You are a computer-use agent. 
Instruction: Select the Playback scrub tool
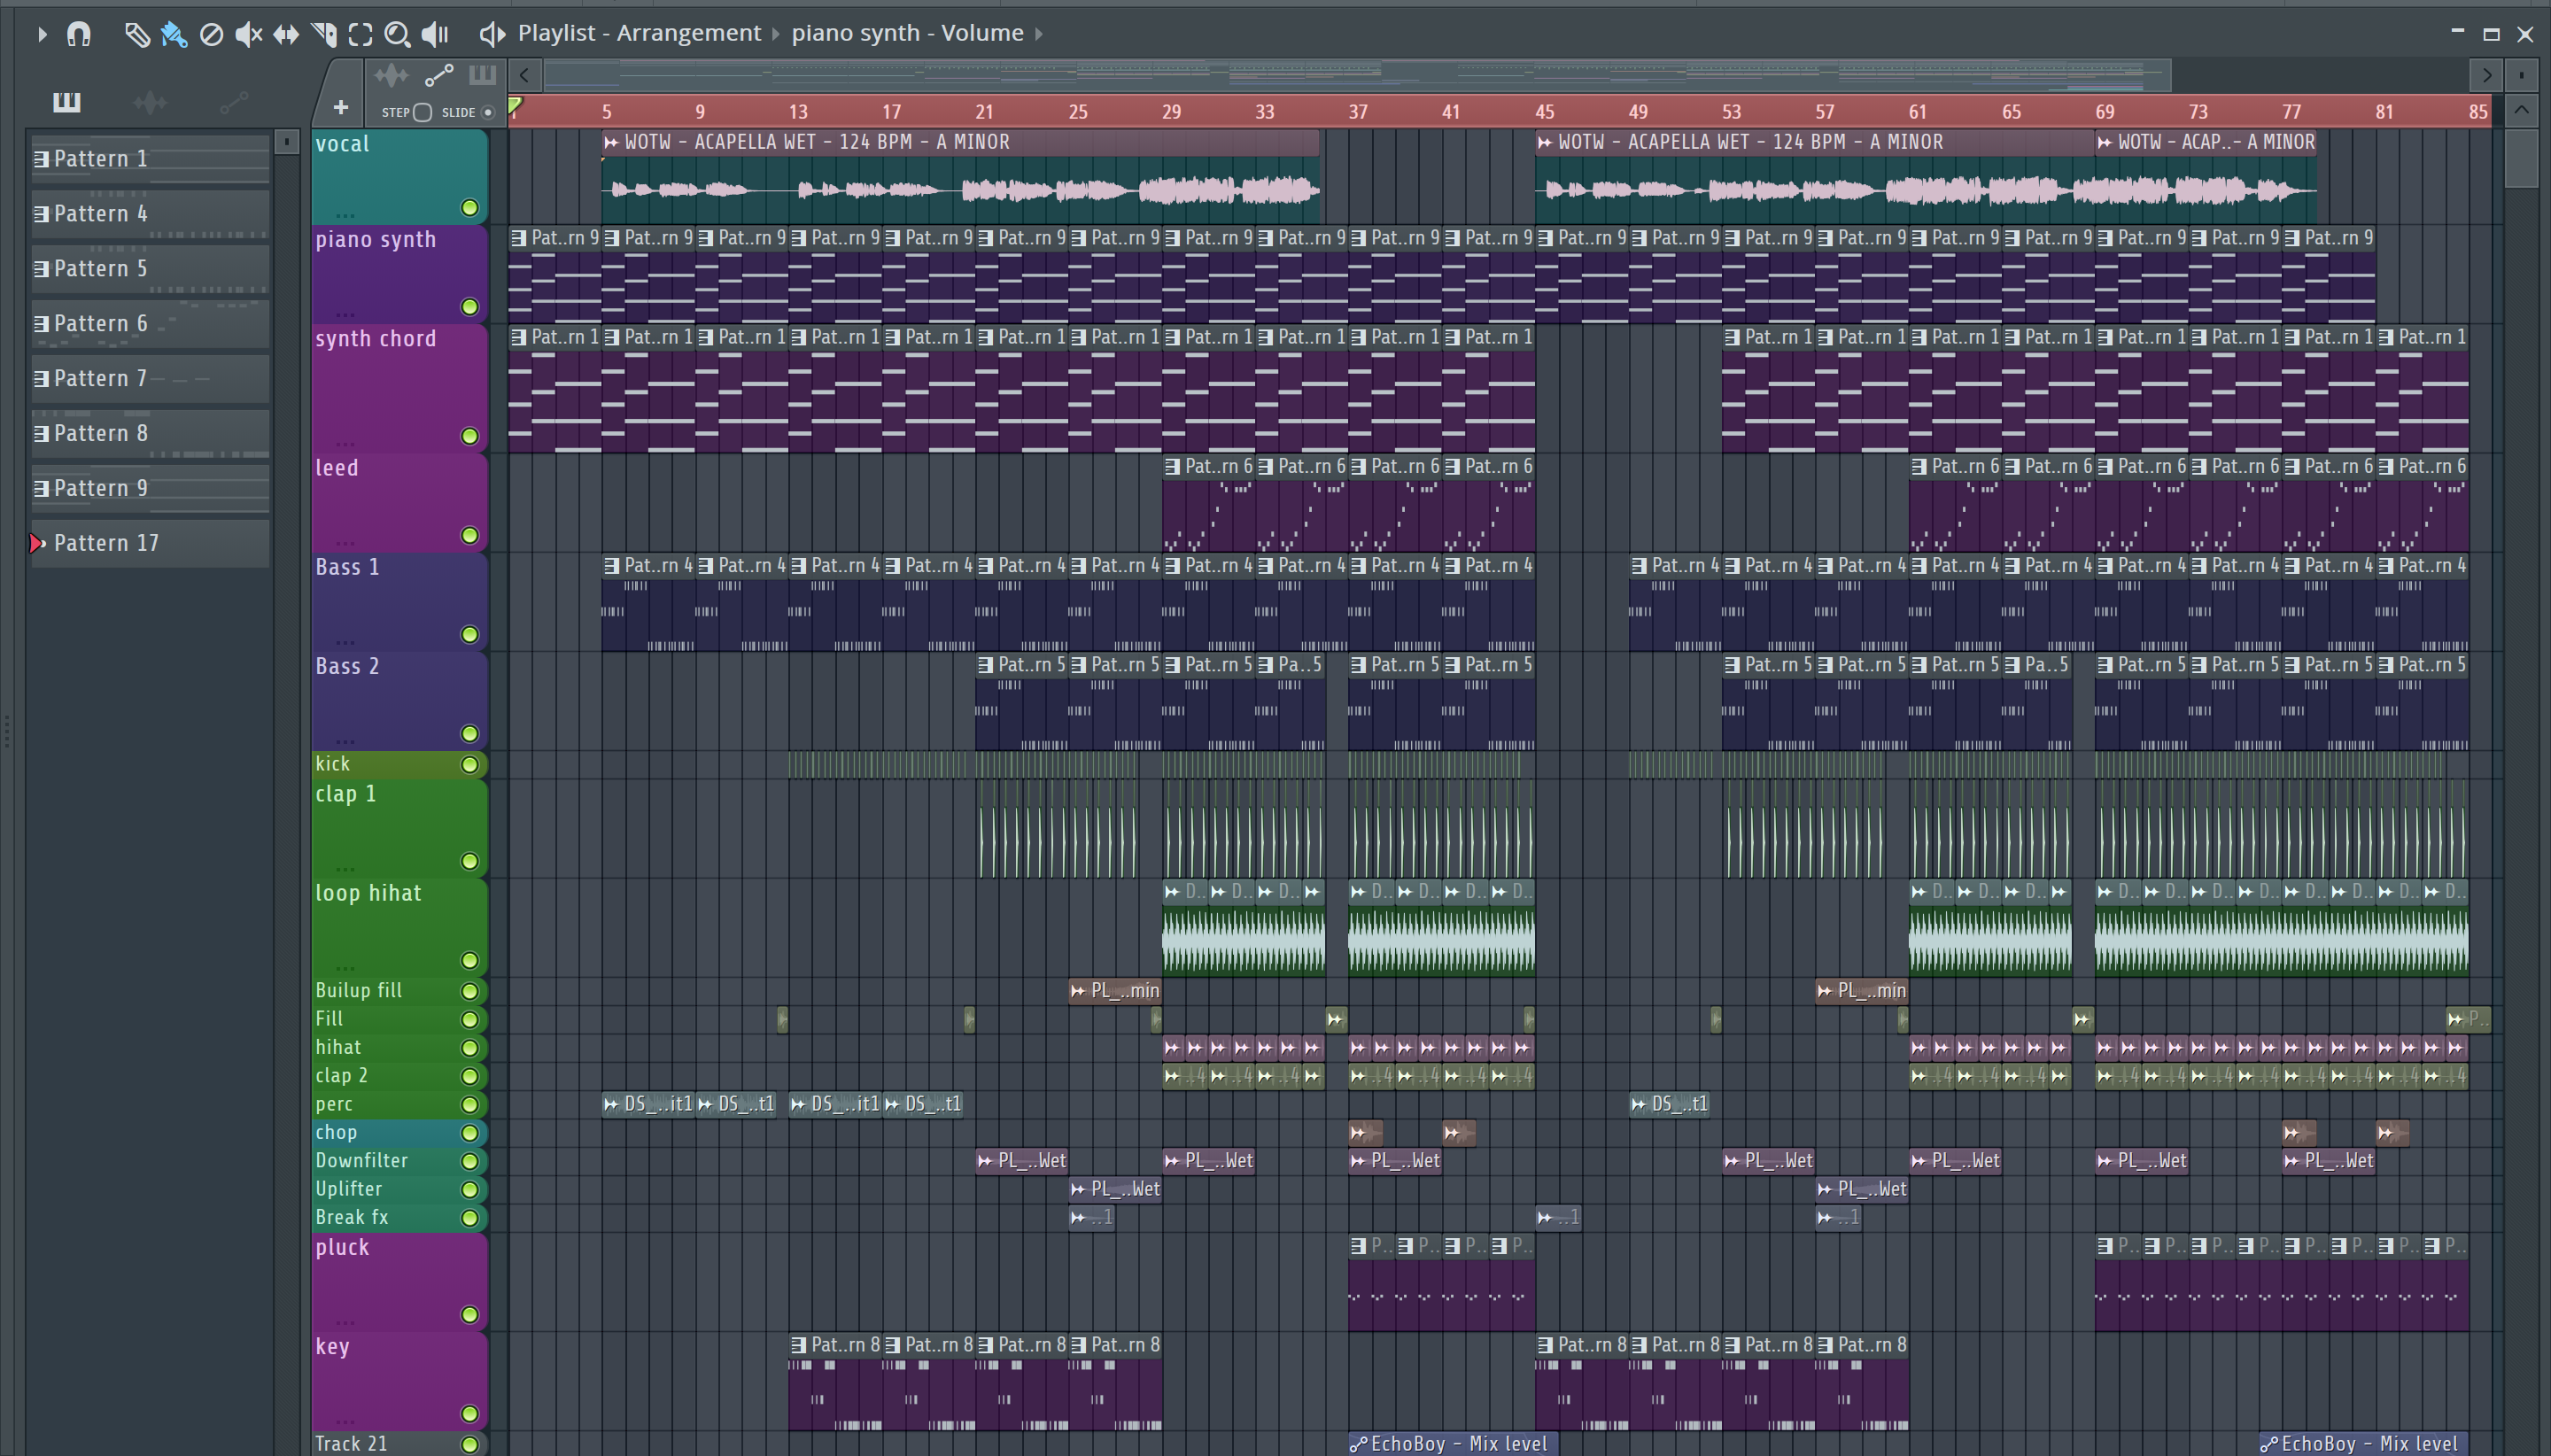[436, 34]
